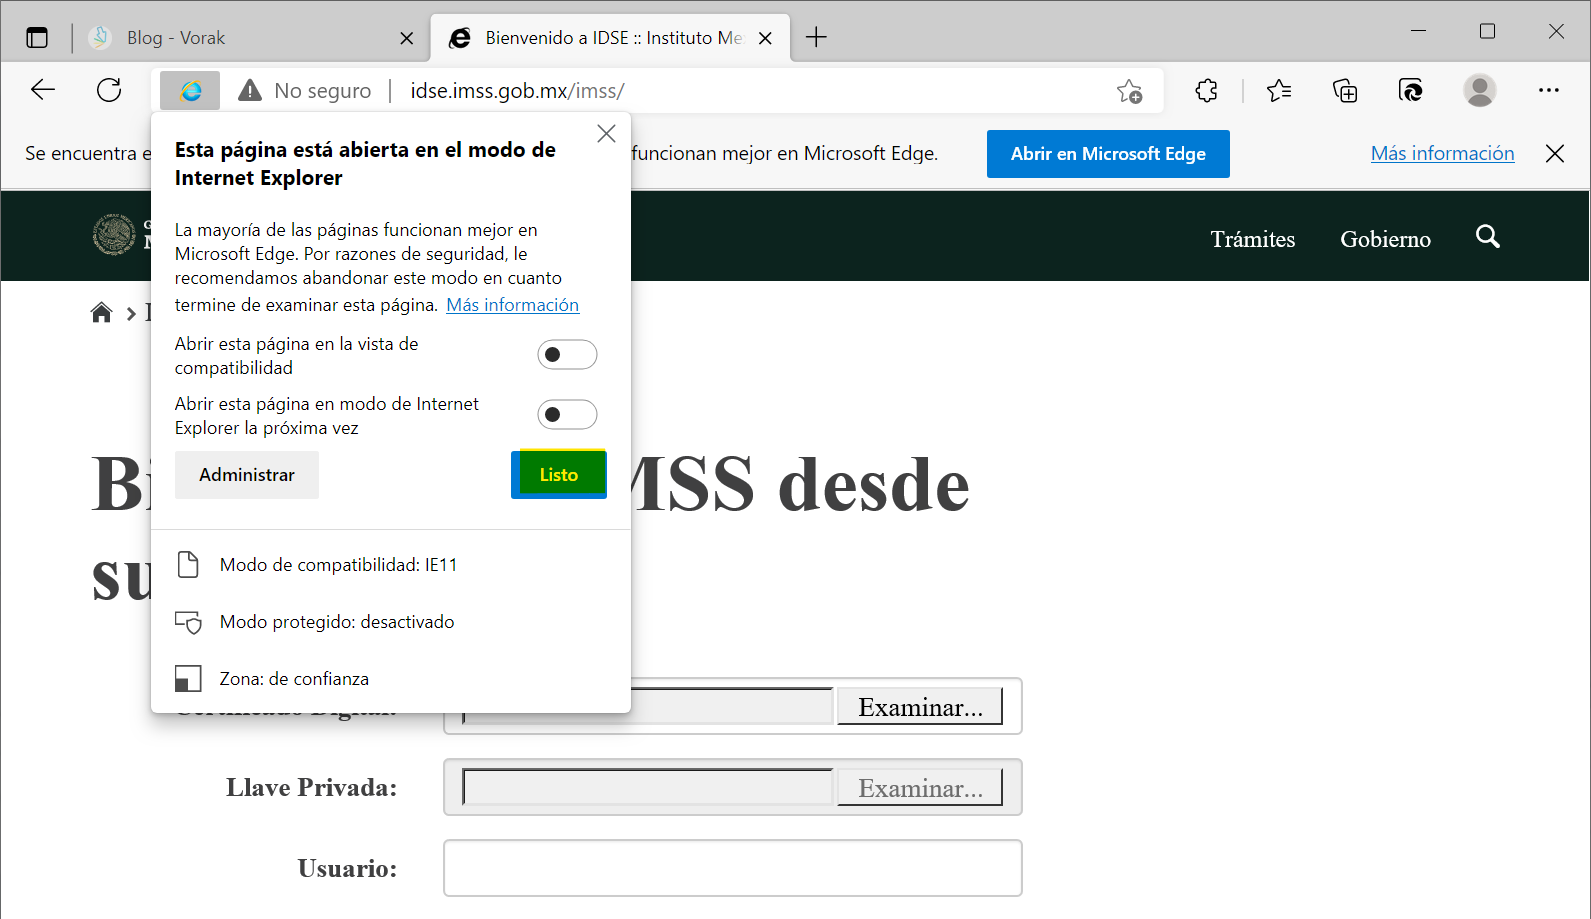
Task: Click Modo protegido: desactivado row
Action: pyautogui.click(x=390, y=622)
